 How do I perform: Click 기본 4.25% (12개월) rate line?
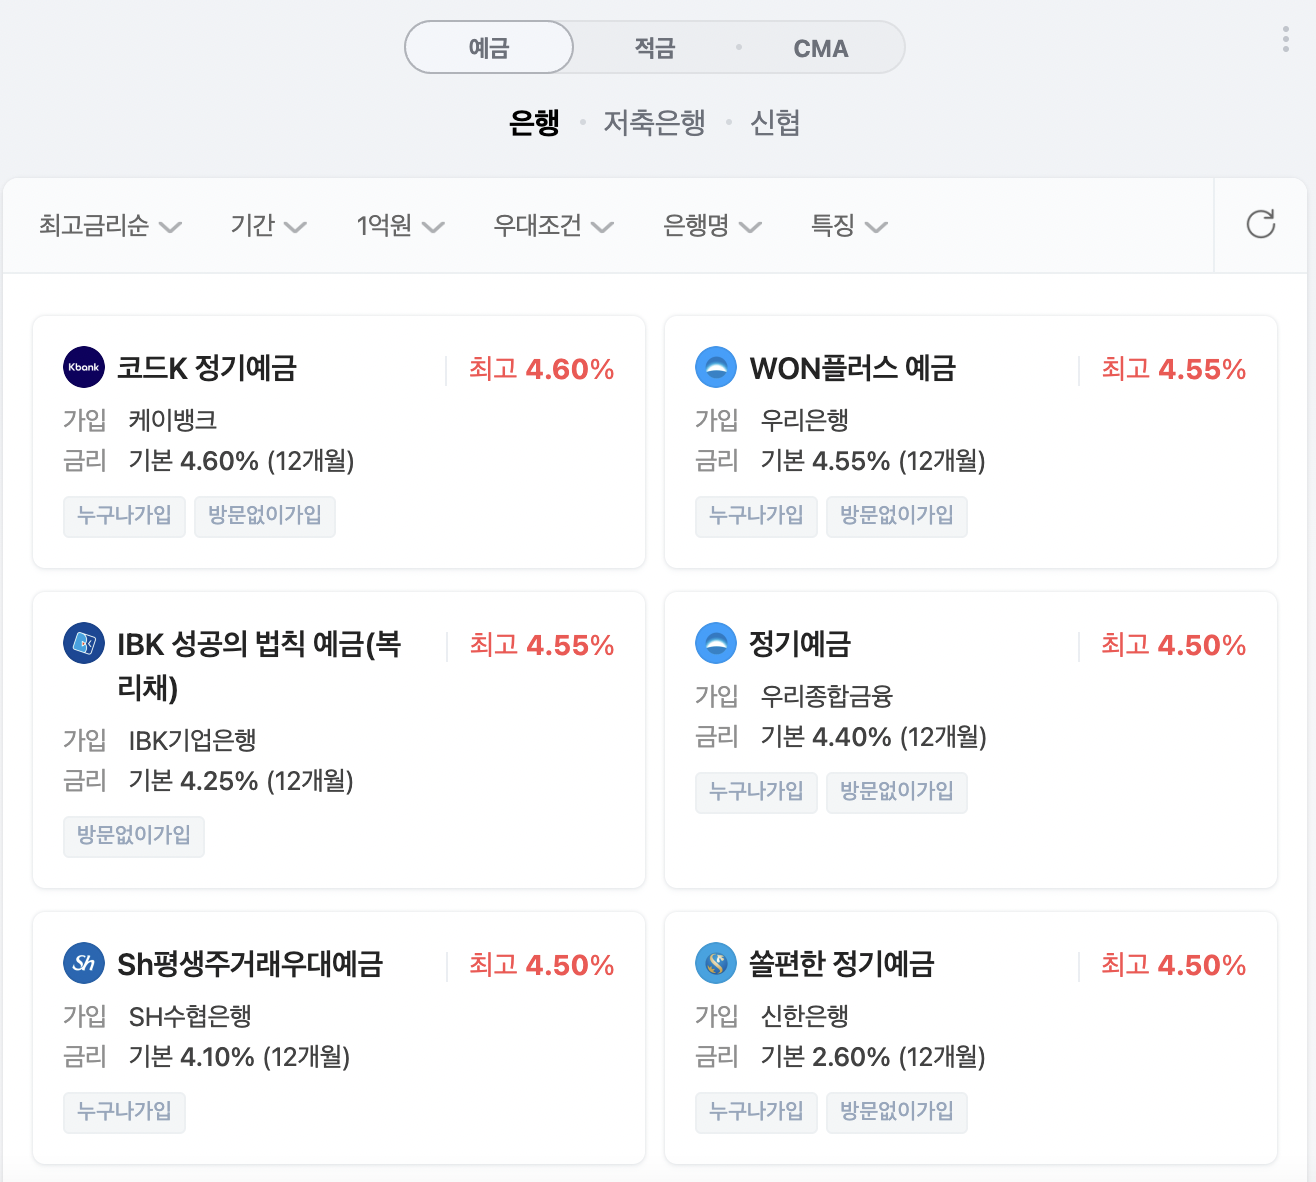click(x=241, y=781)
